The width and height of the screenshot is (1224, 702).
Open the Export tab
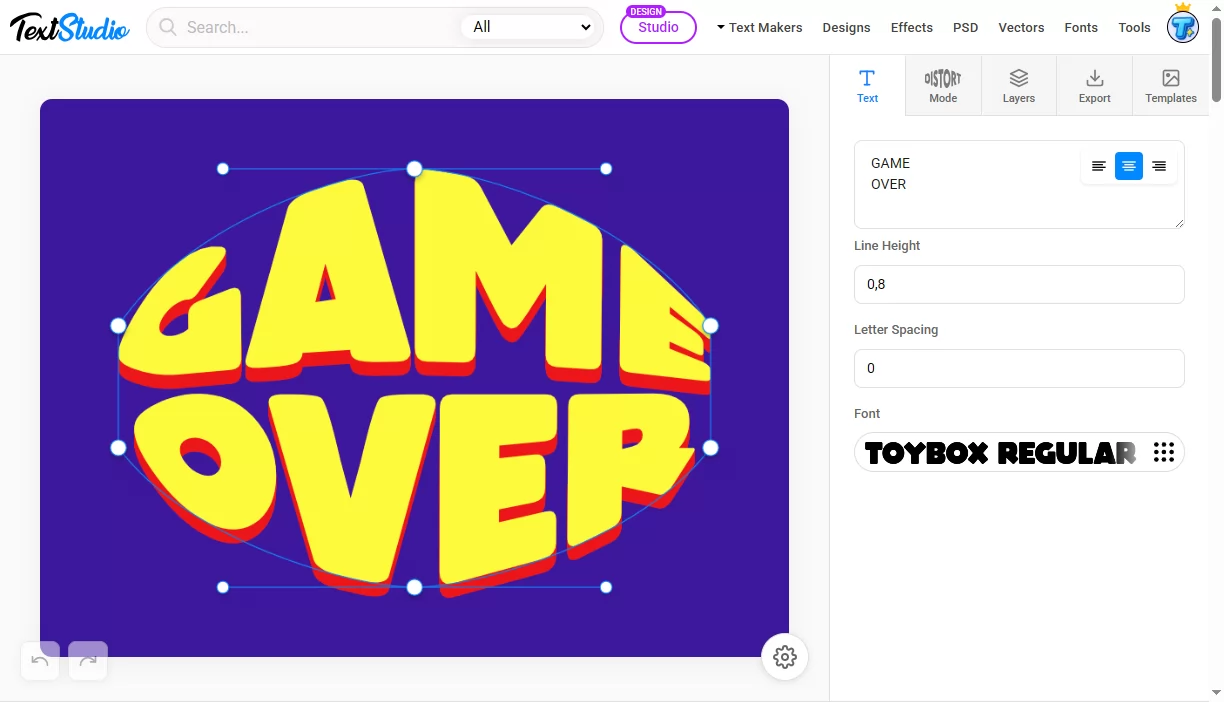coord(1095,86)
